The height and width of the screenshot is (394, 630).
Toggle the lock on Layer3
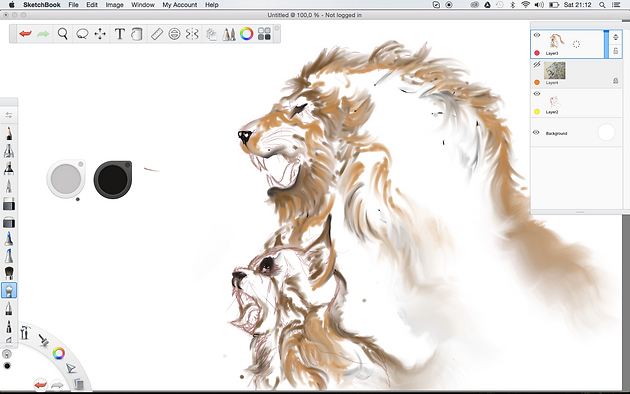(x=616, y=51)
